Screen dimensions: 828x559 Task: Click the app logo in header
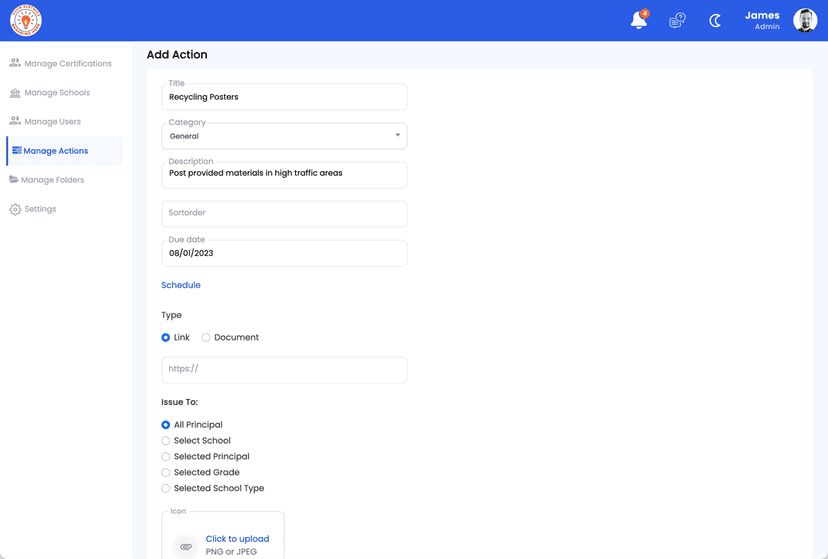coord(26,21)
